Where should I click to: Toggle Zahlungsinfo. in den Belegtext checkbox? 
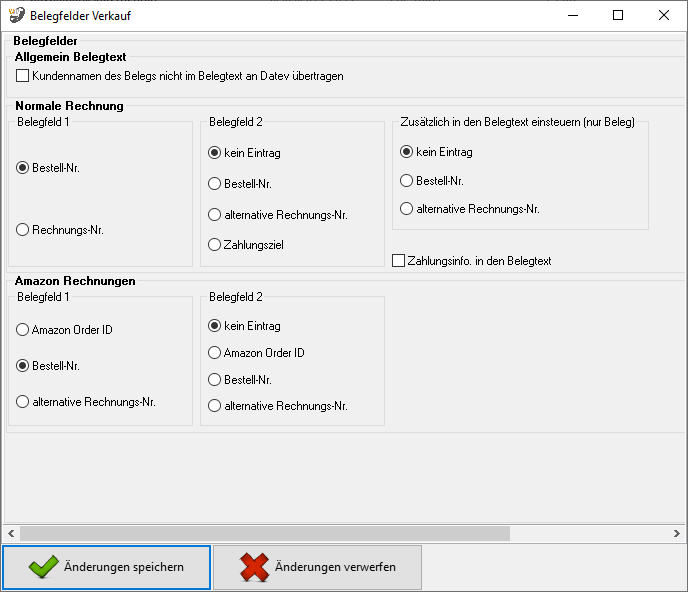tap(399, 261)
